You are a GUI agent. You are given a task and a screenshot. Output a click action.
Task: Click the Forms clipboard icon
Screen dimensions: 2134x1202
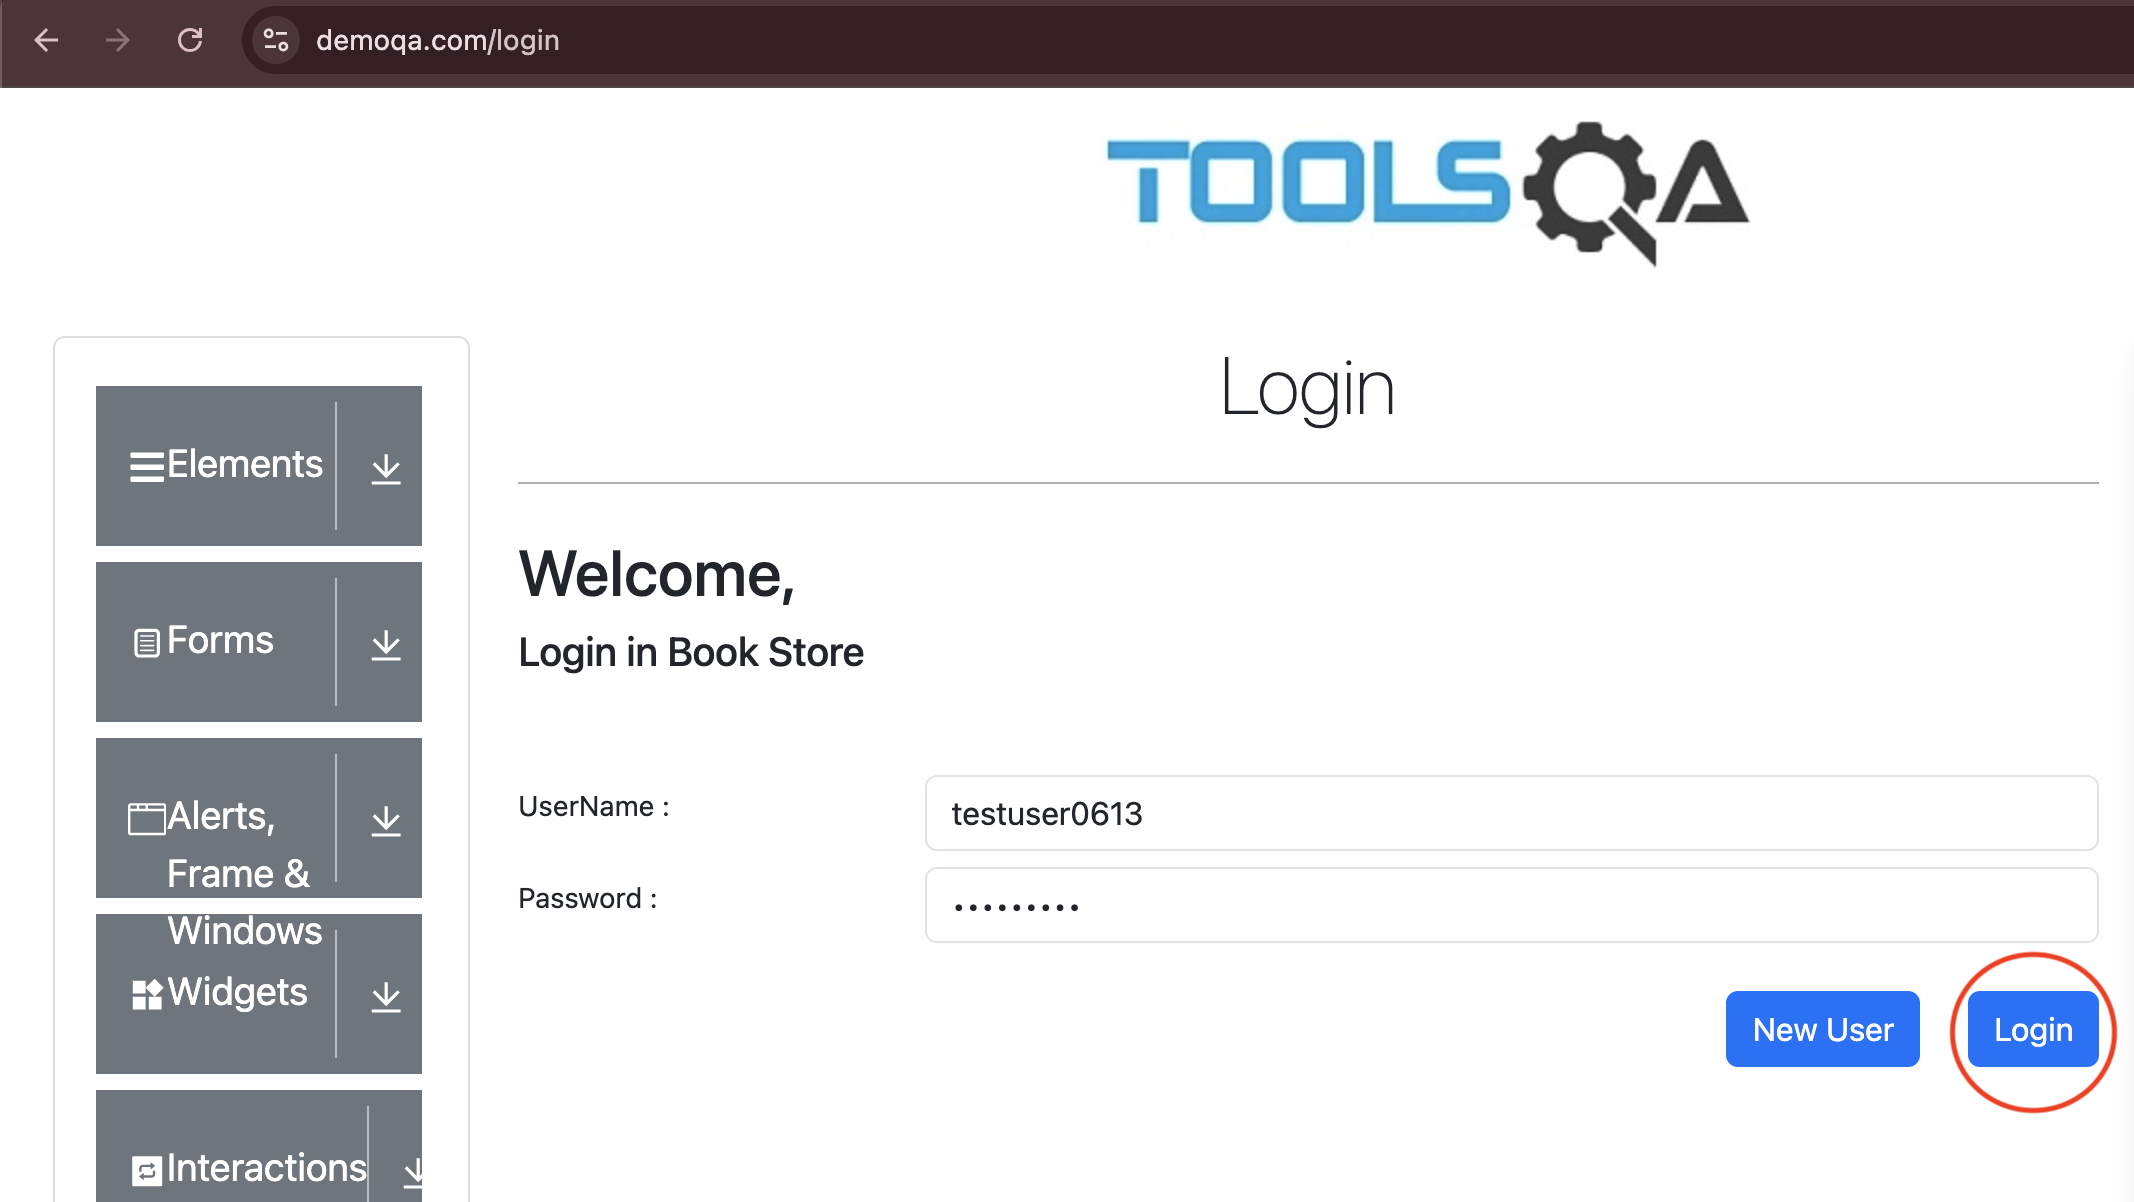pyautogui.click(x=147, y=643)
